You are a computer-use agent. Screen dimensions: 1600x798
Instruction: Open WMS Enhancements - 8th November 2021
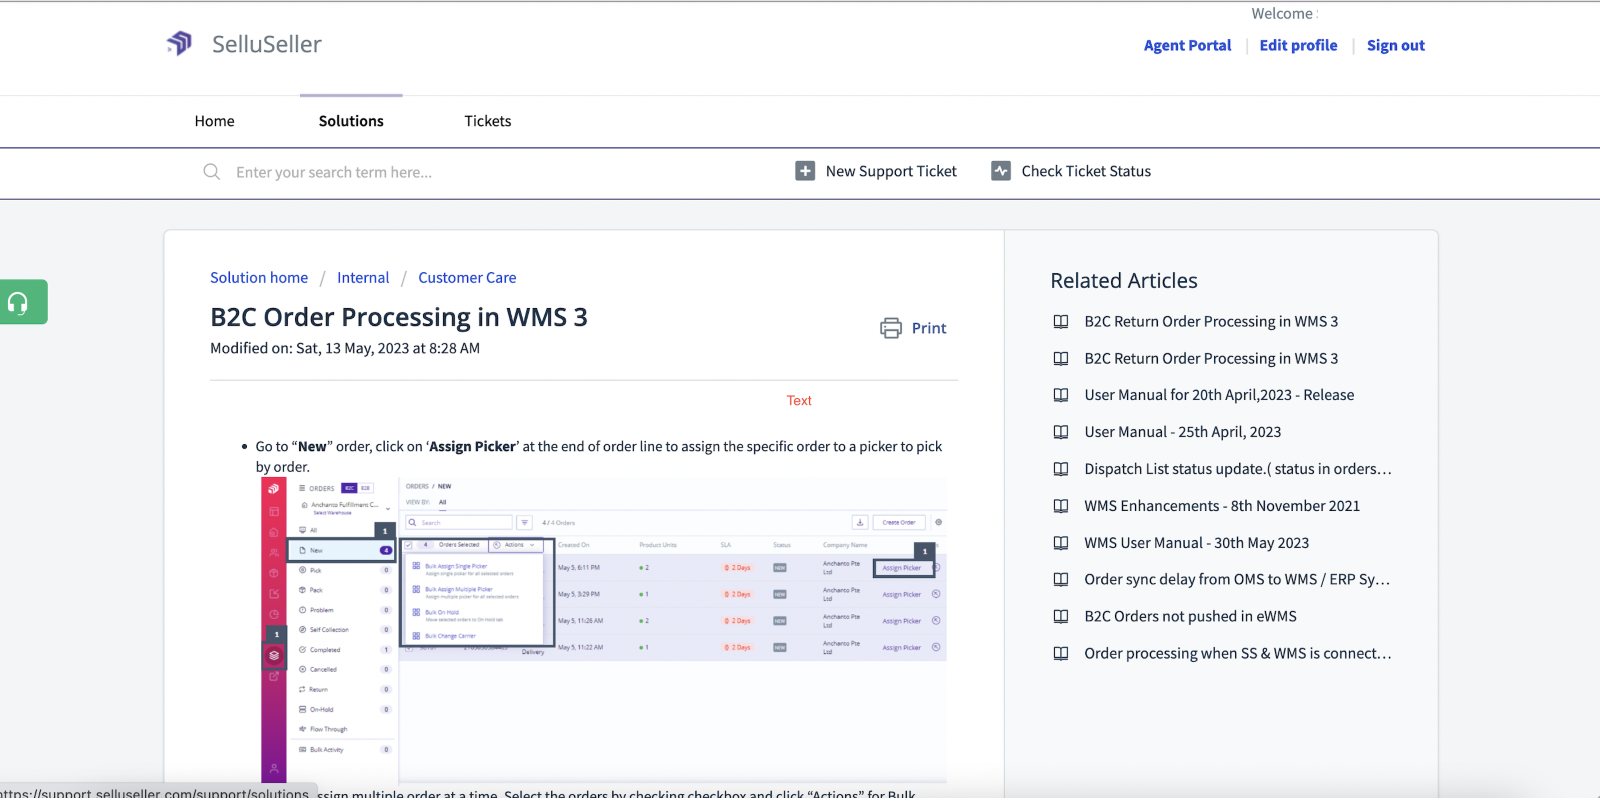coord(1222,506)
